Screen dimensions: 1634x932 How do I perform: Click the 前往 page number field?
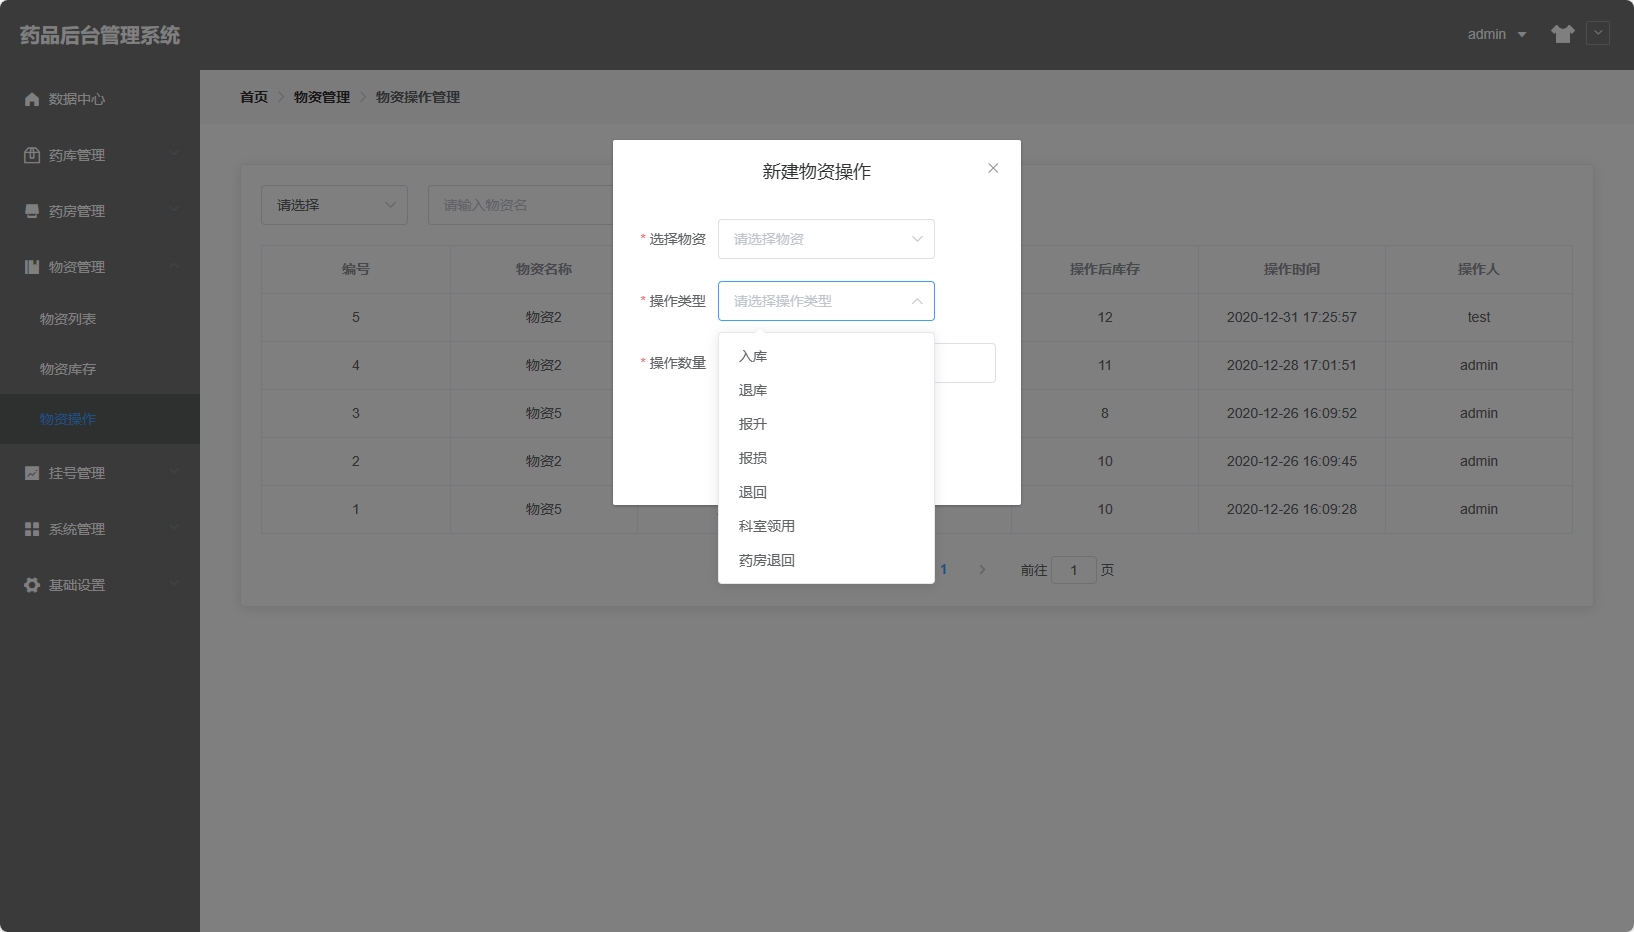1074,570
